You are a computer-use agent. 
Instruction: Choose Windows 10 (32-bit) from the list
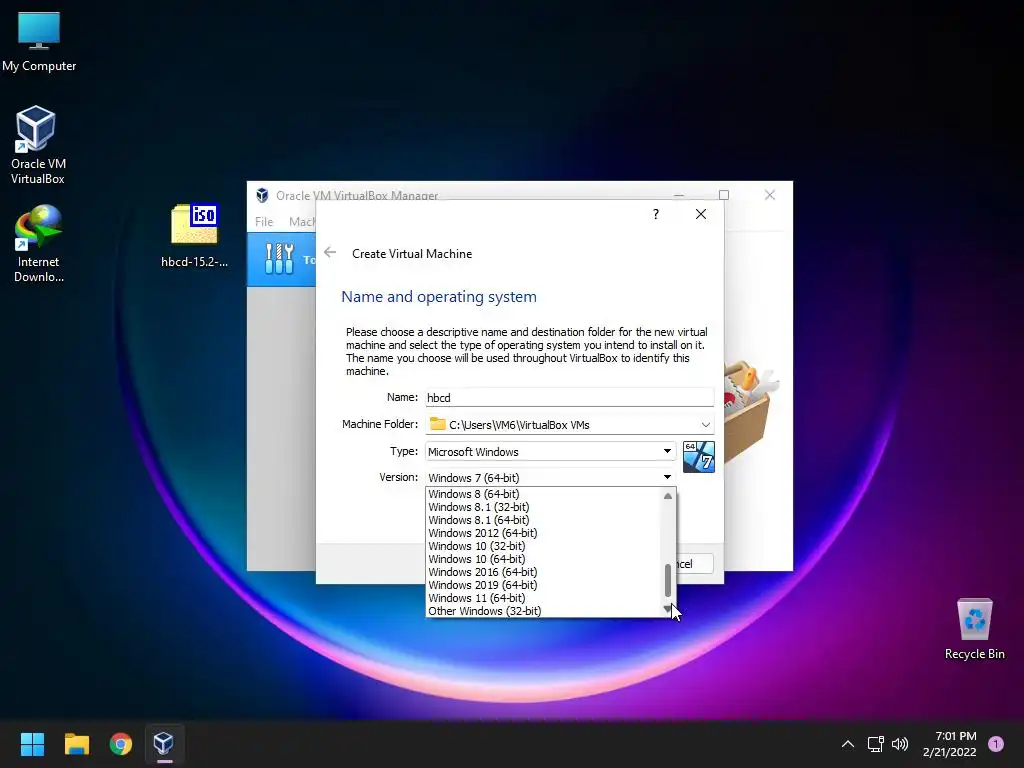coord(543,546)
